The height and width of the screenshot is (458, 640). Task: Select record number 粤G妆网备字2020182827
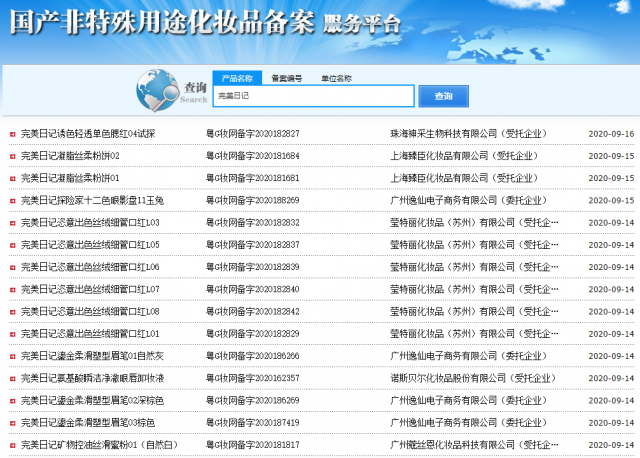[253, 133]
